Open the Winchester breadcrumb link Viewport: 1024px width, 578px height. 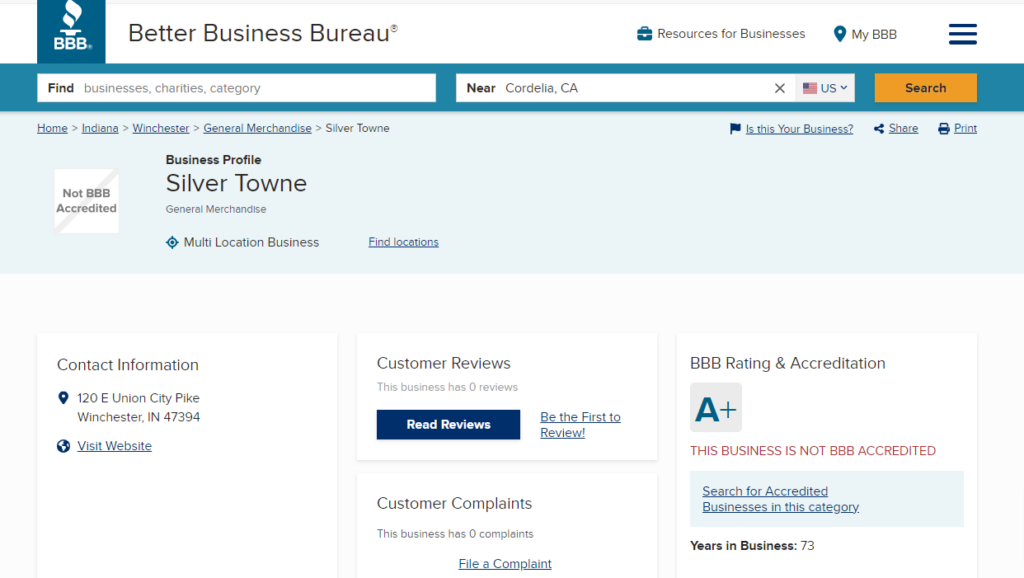coord(161,129)
